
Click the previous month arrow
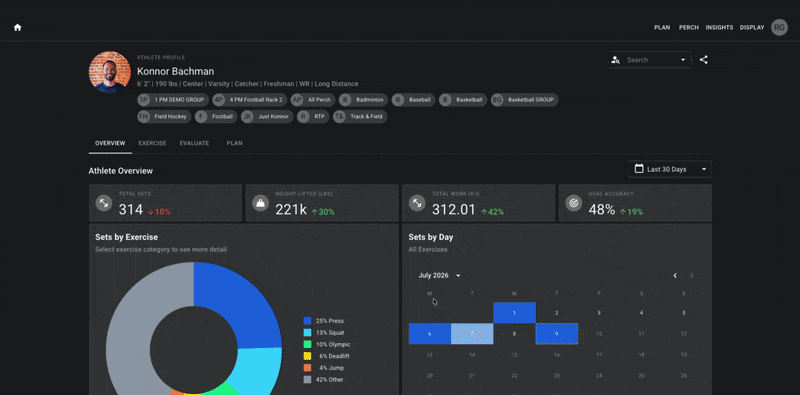coord(675,276)
